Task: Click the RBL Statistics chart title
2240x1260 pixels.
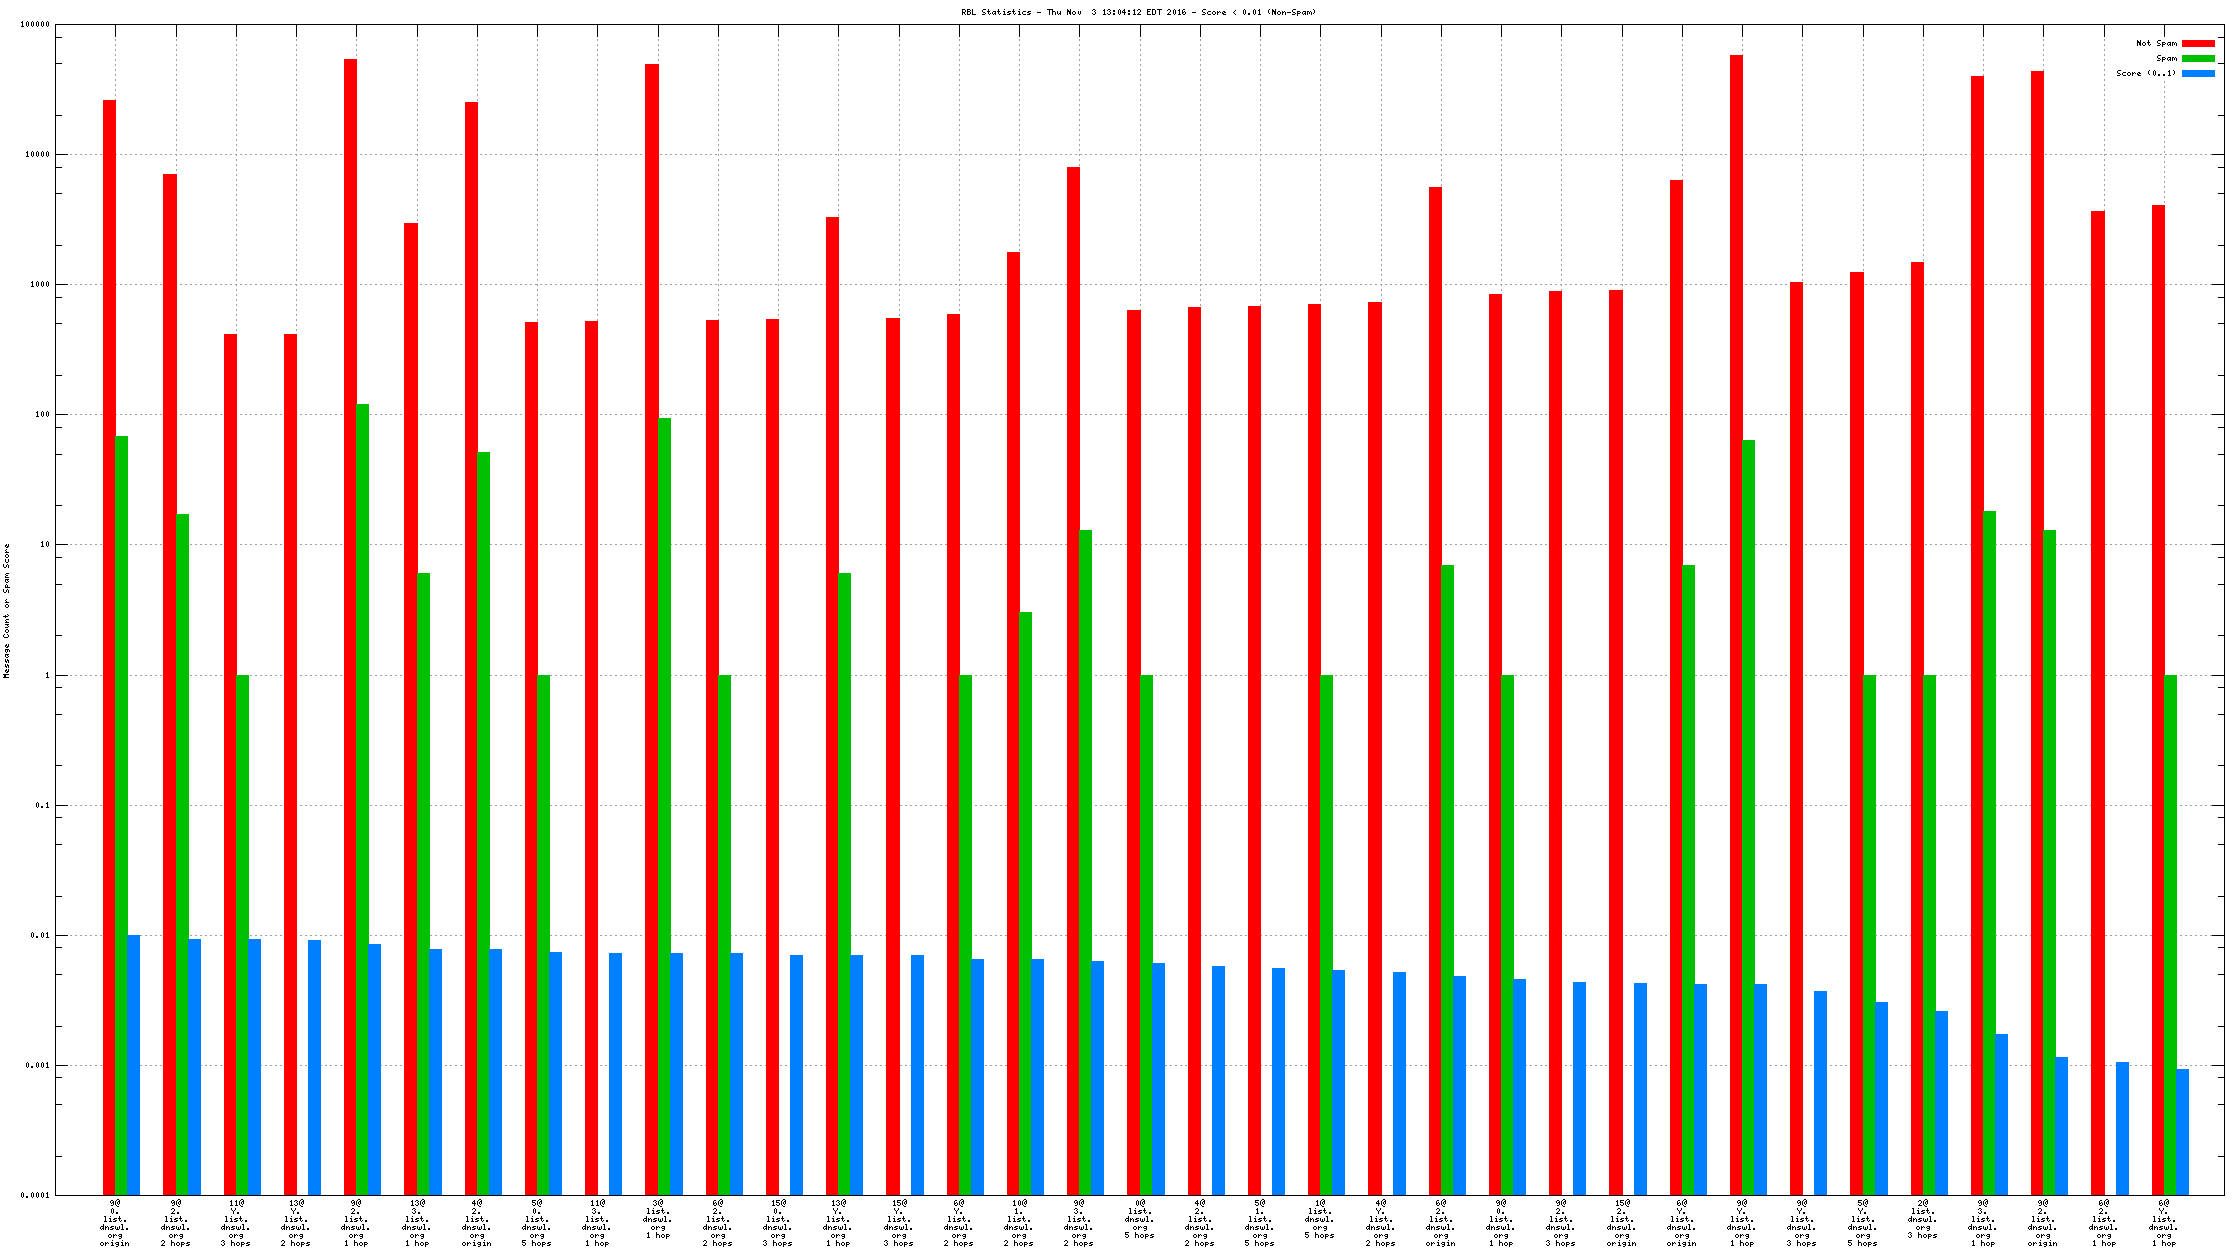Action: pyautogui.click(x=1138, y=12)
